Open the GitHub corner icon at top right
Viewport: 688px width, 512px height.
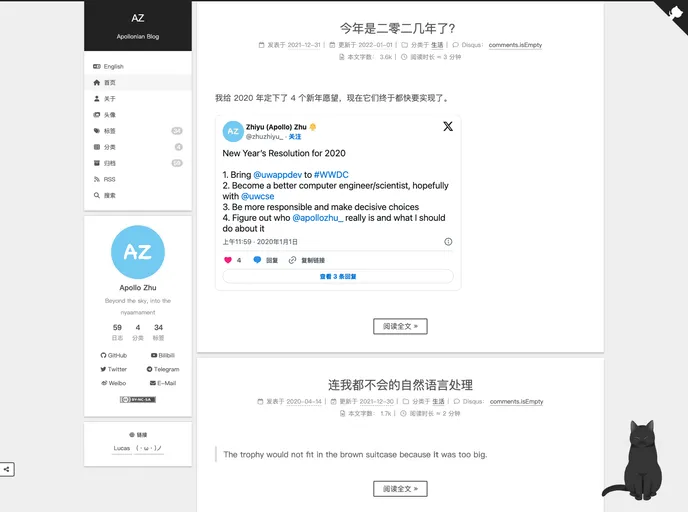click(x=673, y=13)
